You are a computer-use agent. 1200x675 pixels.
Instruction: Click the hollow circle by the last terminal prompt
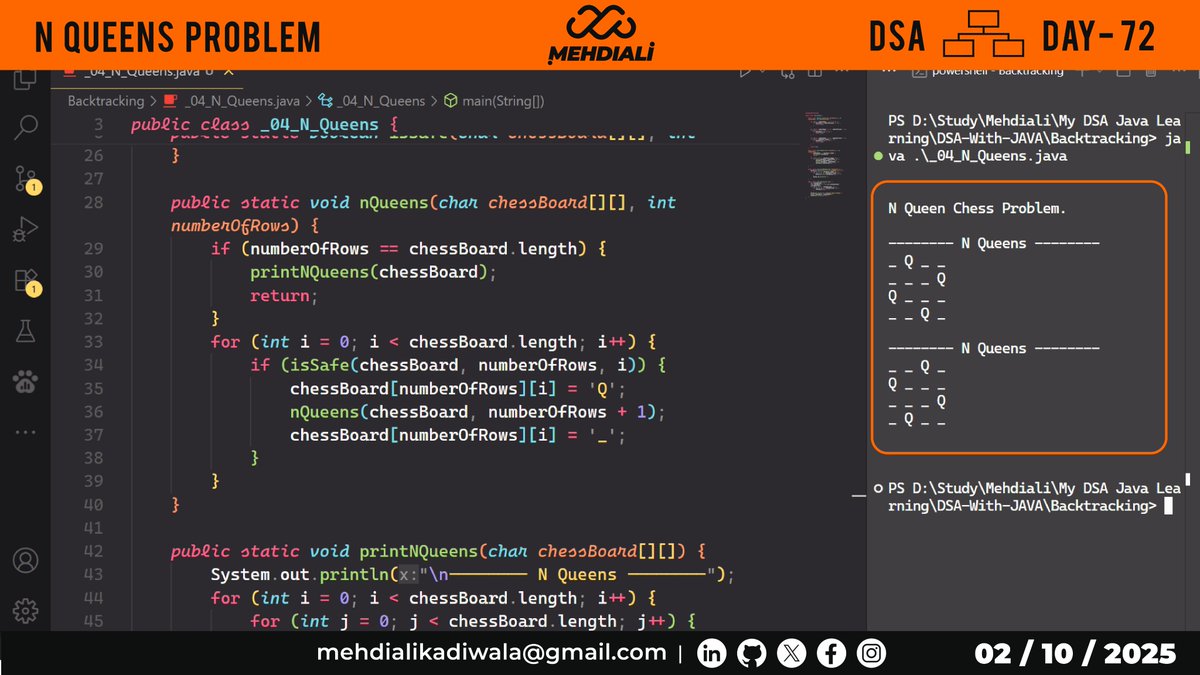click(878, 488)
